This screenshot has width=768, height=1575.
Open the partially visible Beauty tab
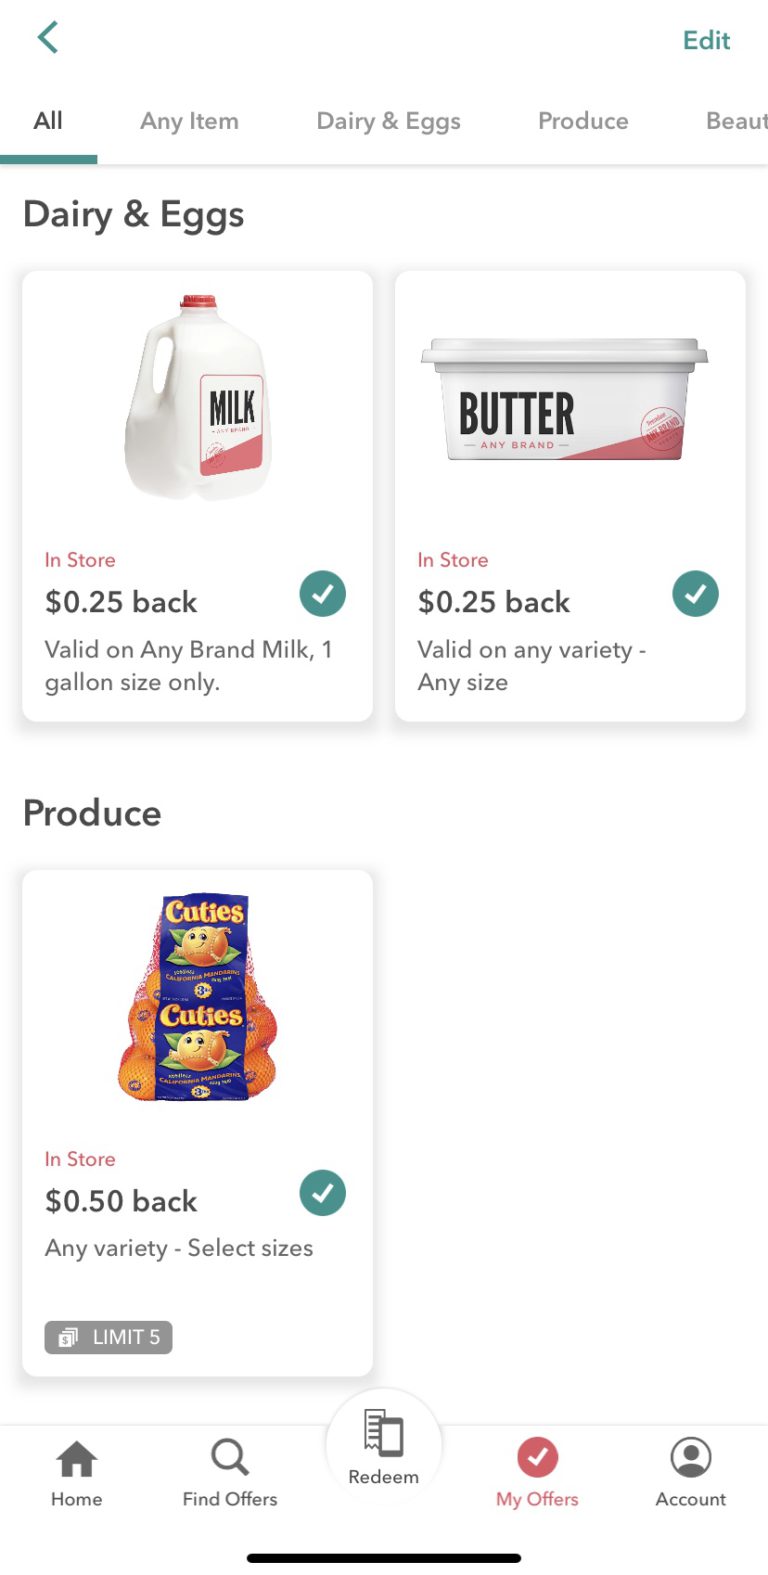[736, 121]
